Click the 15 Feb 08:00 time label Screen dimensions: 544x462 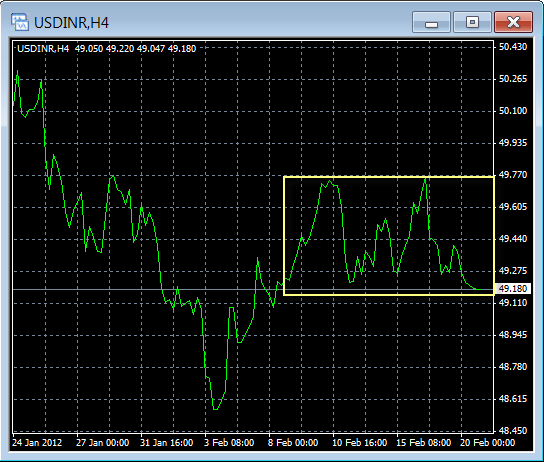coord(424,443)
